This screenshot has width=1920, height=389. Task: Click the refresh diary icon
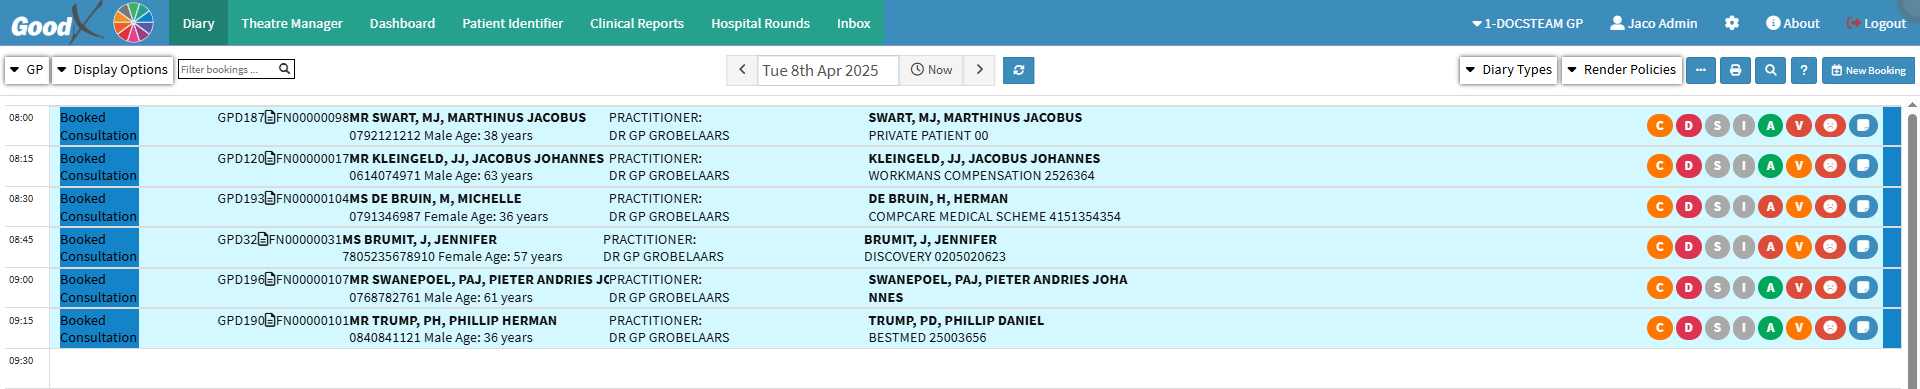(x=1018, y=70)
